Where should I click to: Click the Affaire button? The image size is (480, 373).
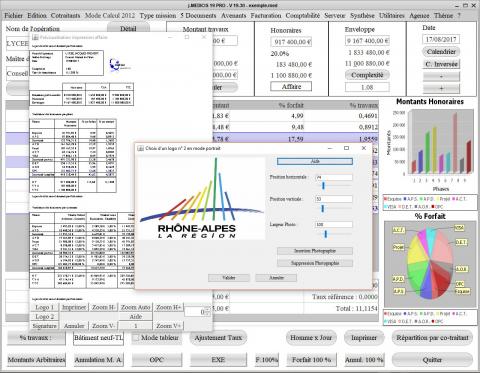pos(291,87)
